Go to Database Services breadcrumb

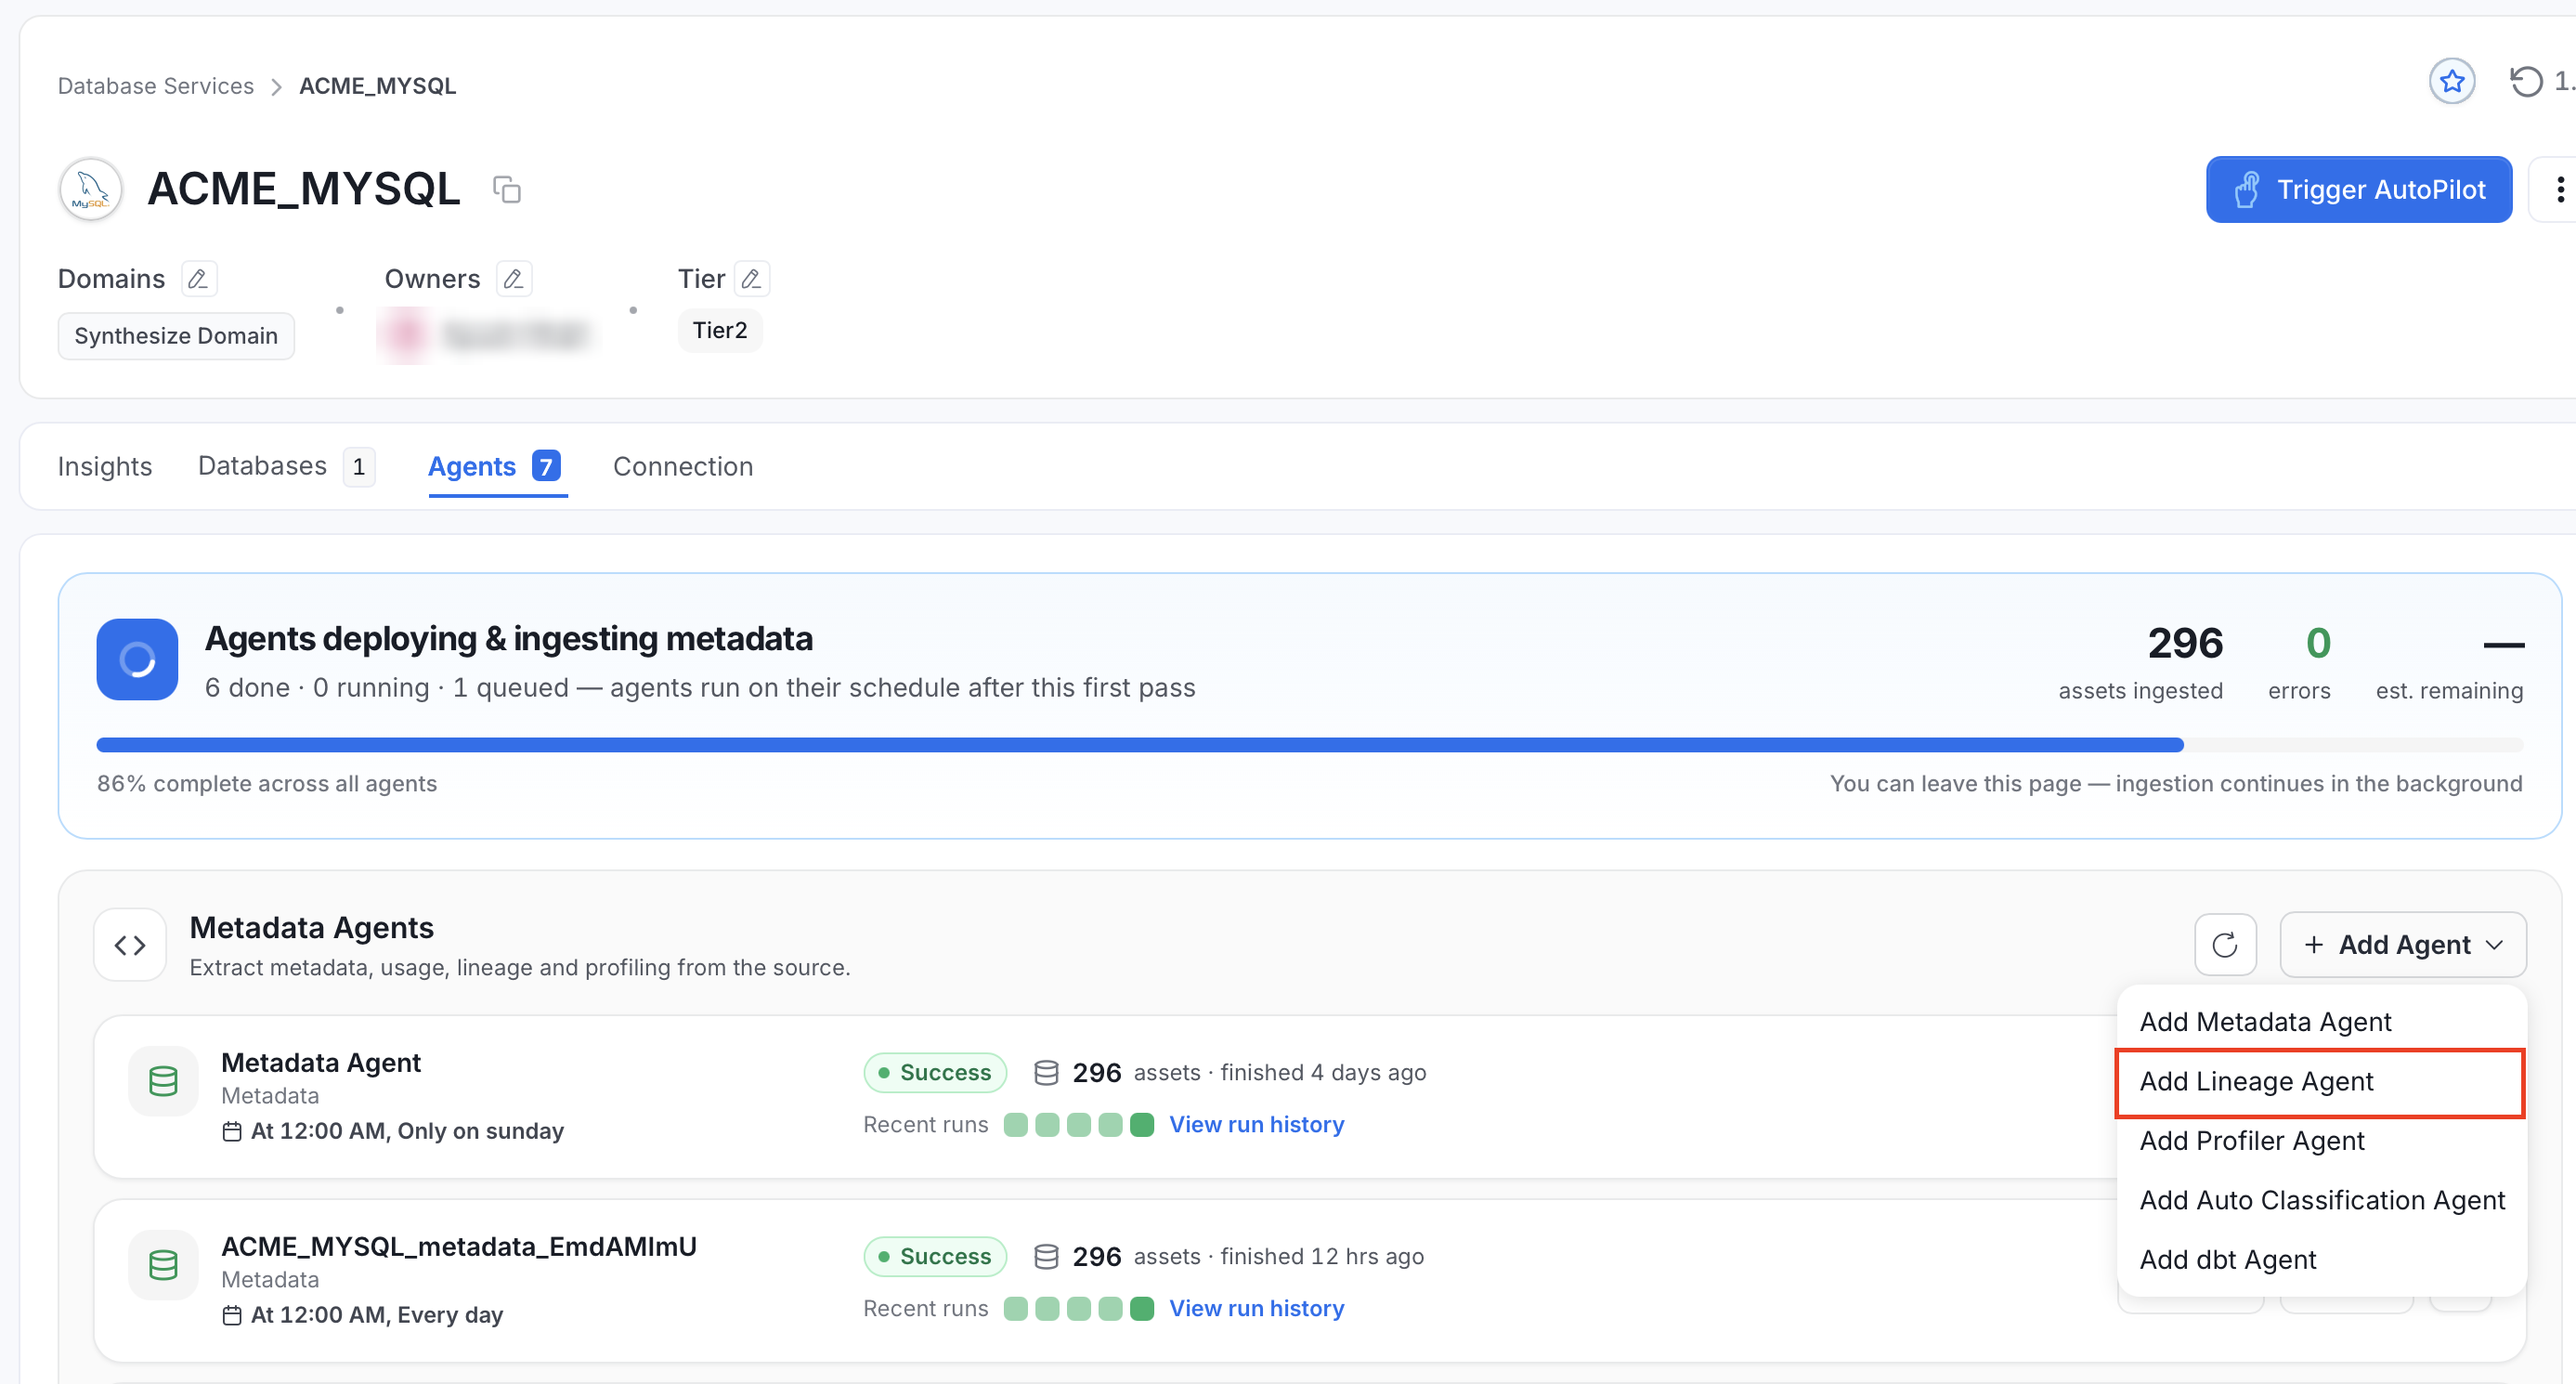tap(156, 86)
